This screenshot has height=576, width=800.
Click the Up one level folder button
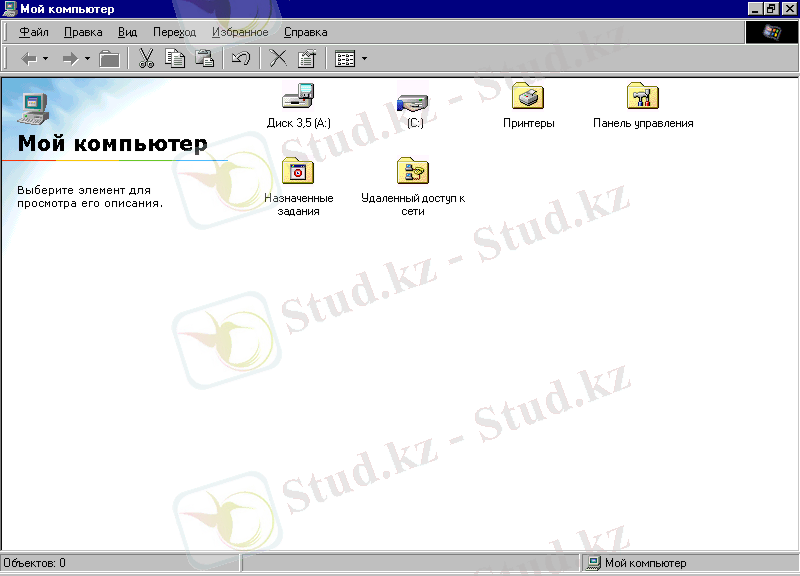[109, 59]
